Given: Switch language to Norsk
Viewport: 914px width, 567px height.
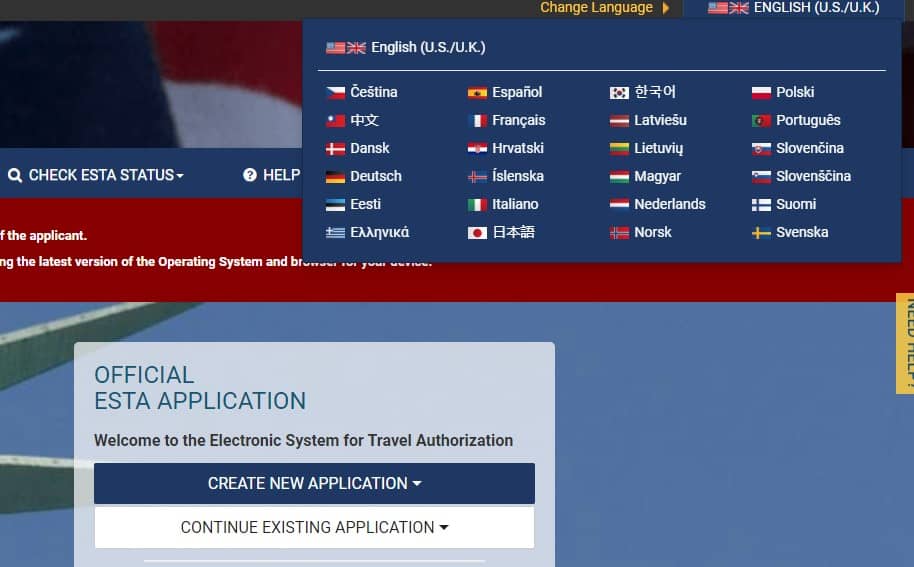Looking at the screenshot, I should point(641,232).
